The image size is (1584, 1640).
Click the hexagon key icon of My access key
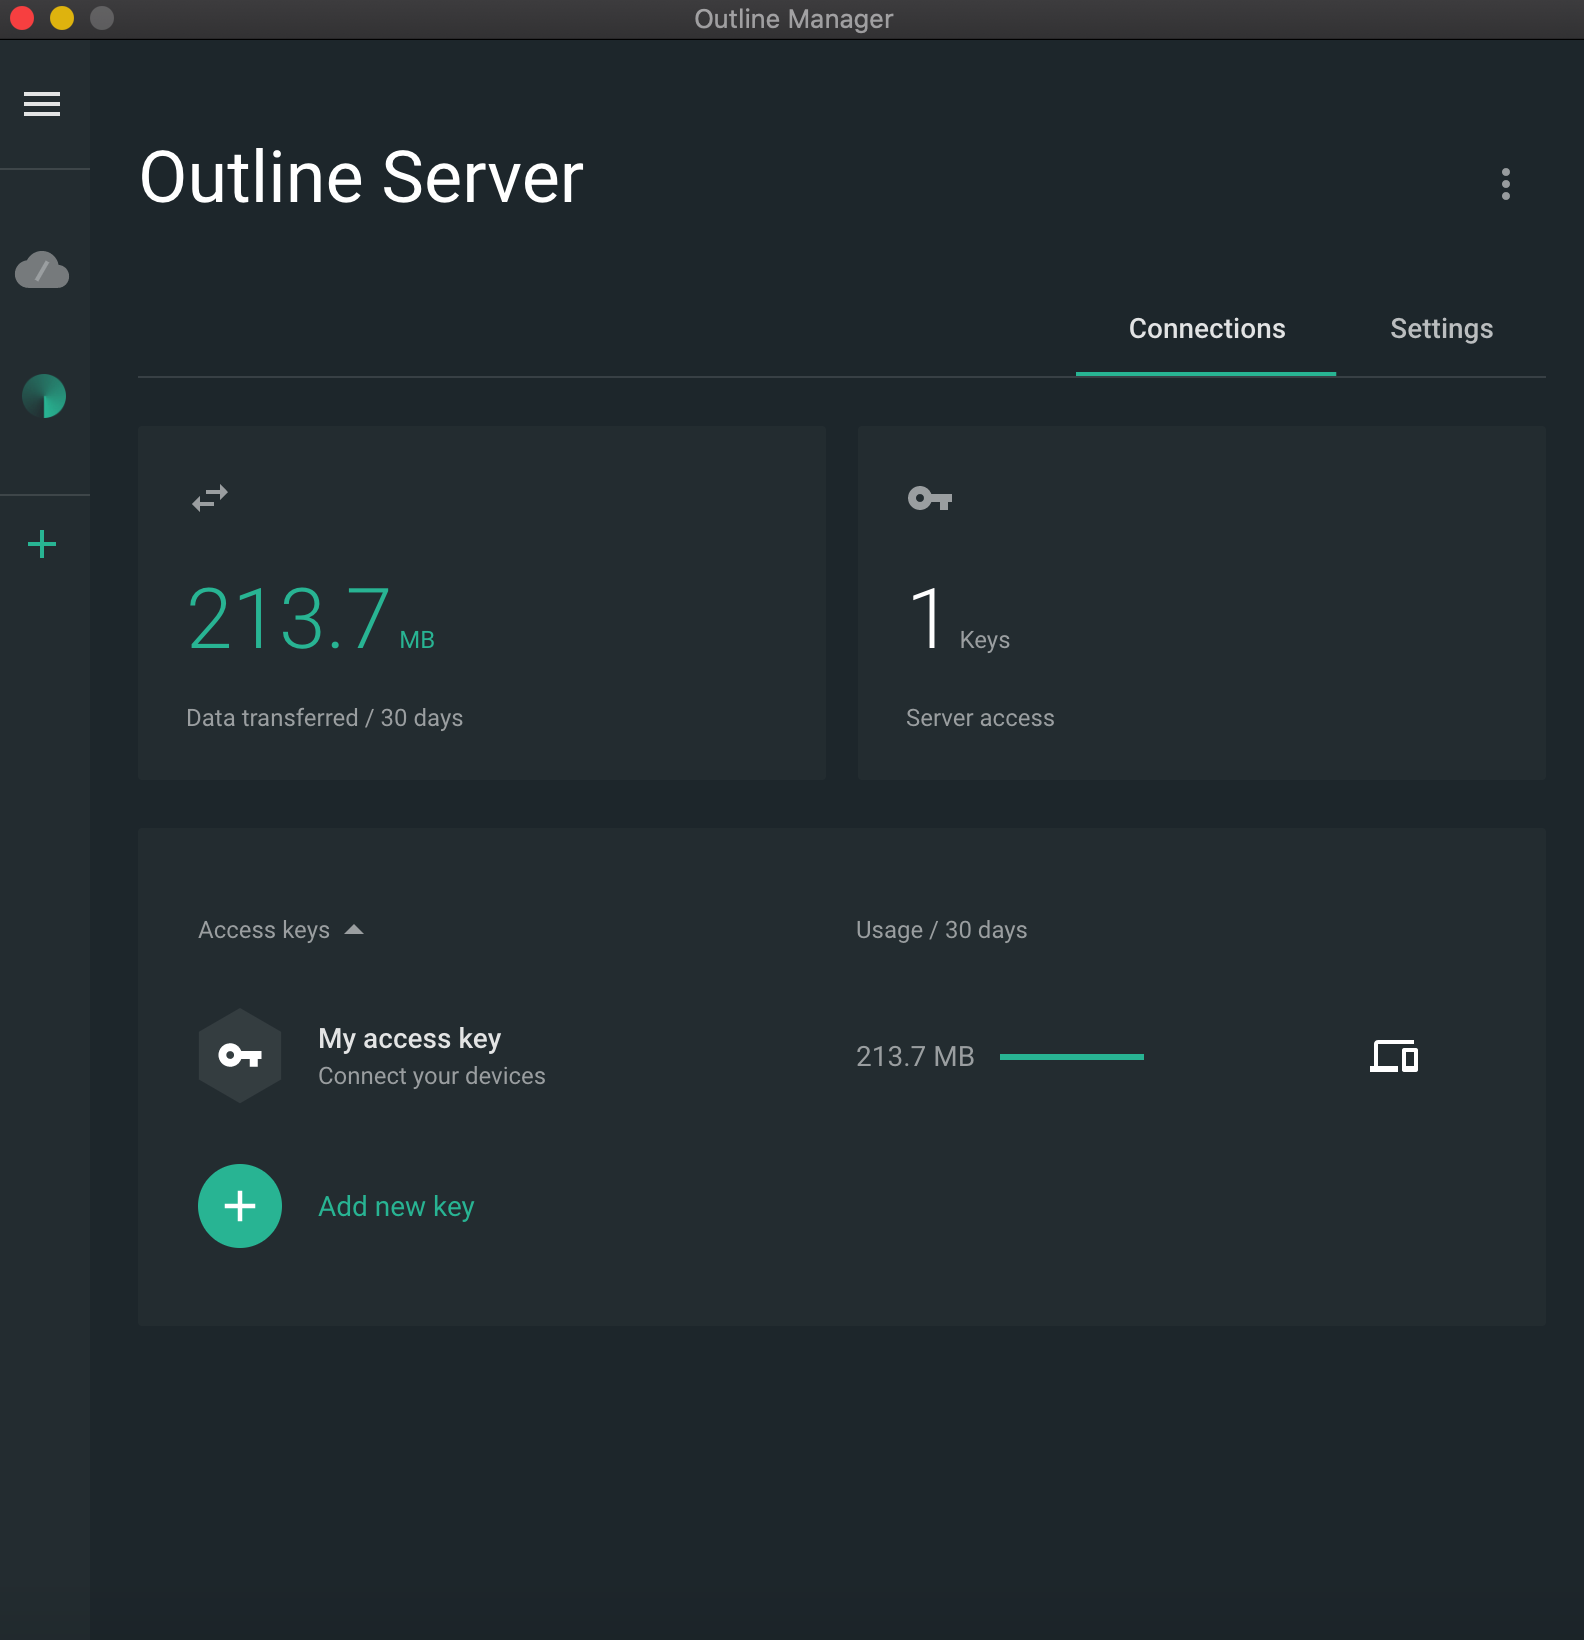240,1056
